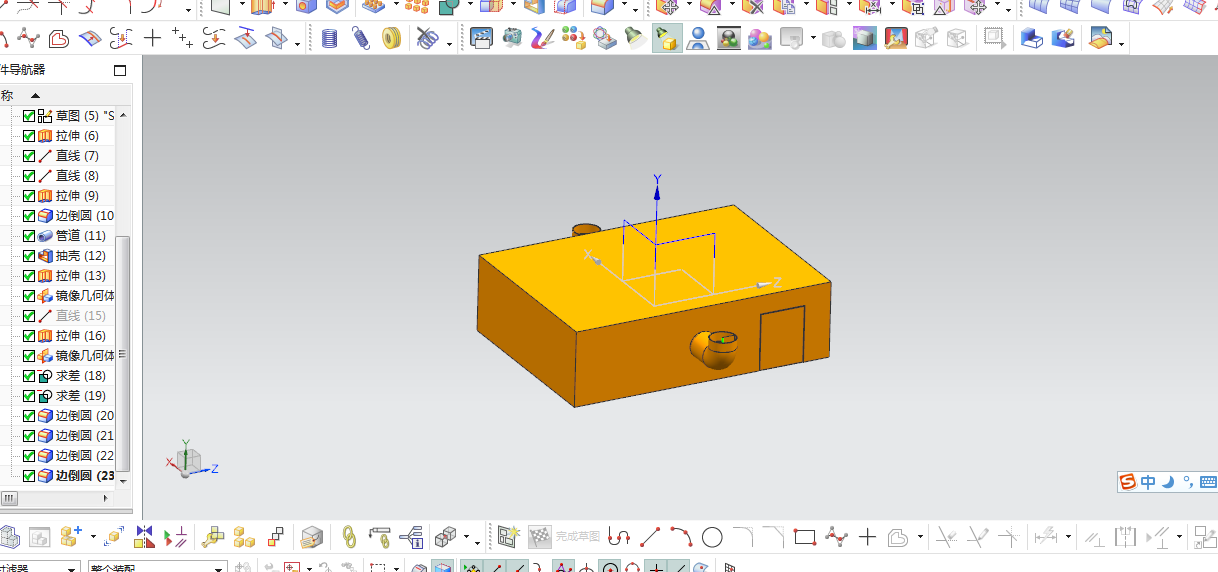Click the point set multi-plus icon
This screenshot has width=1218, height=572.
pos(182,39)
